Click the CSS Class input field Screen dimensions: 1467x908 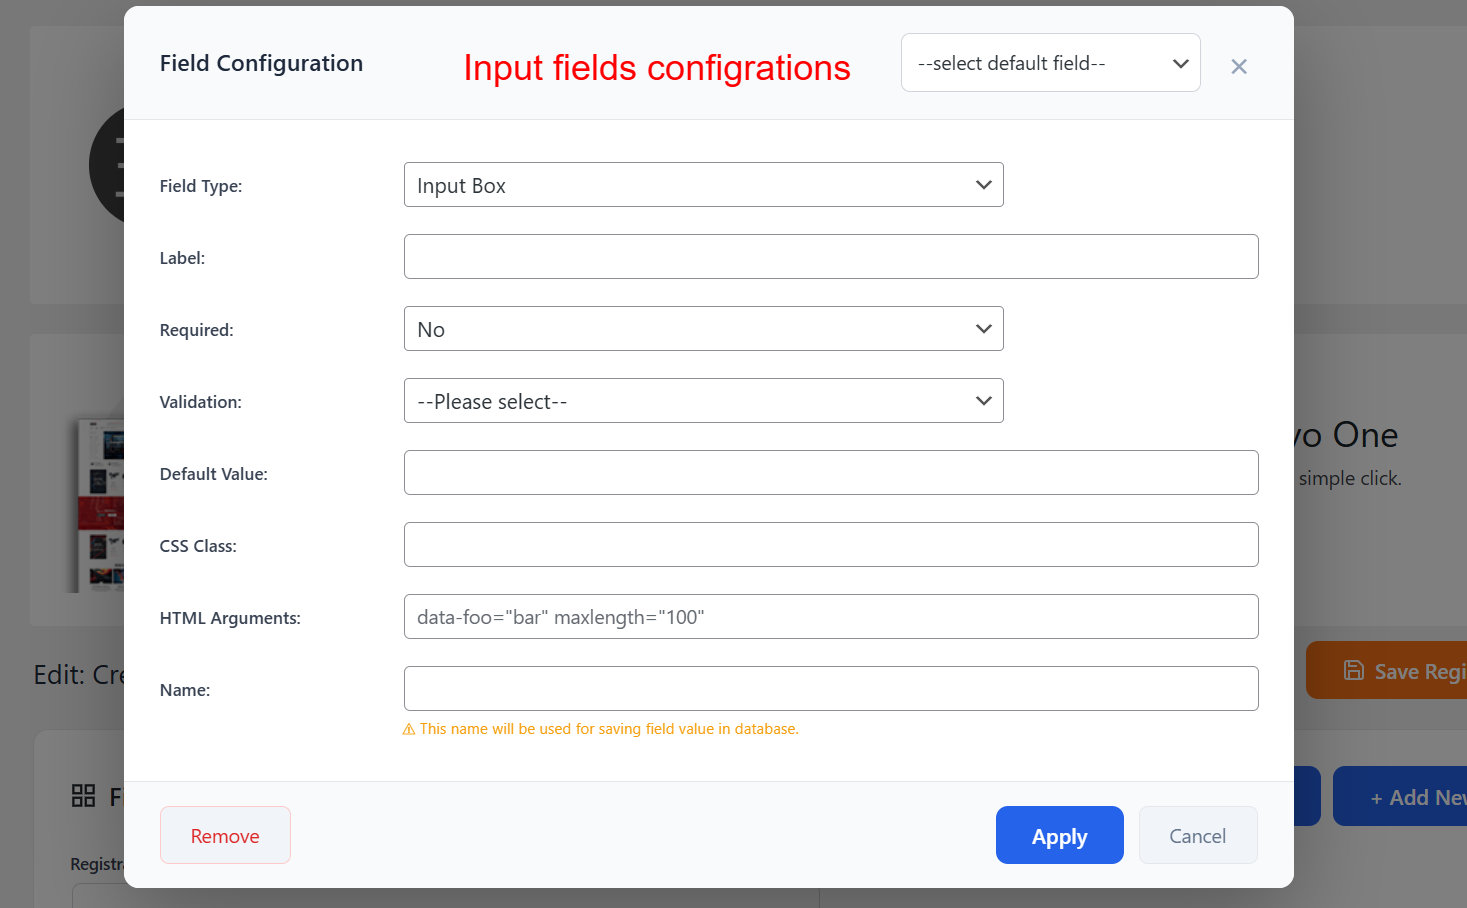(831, 545)
